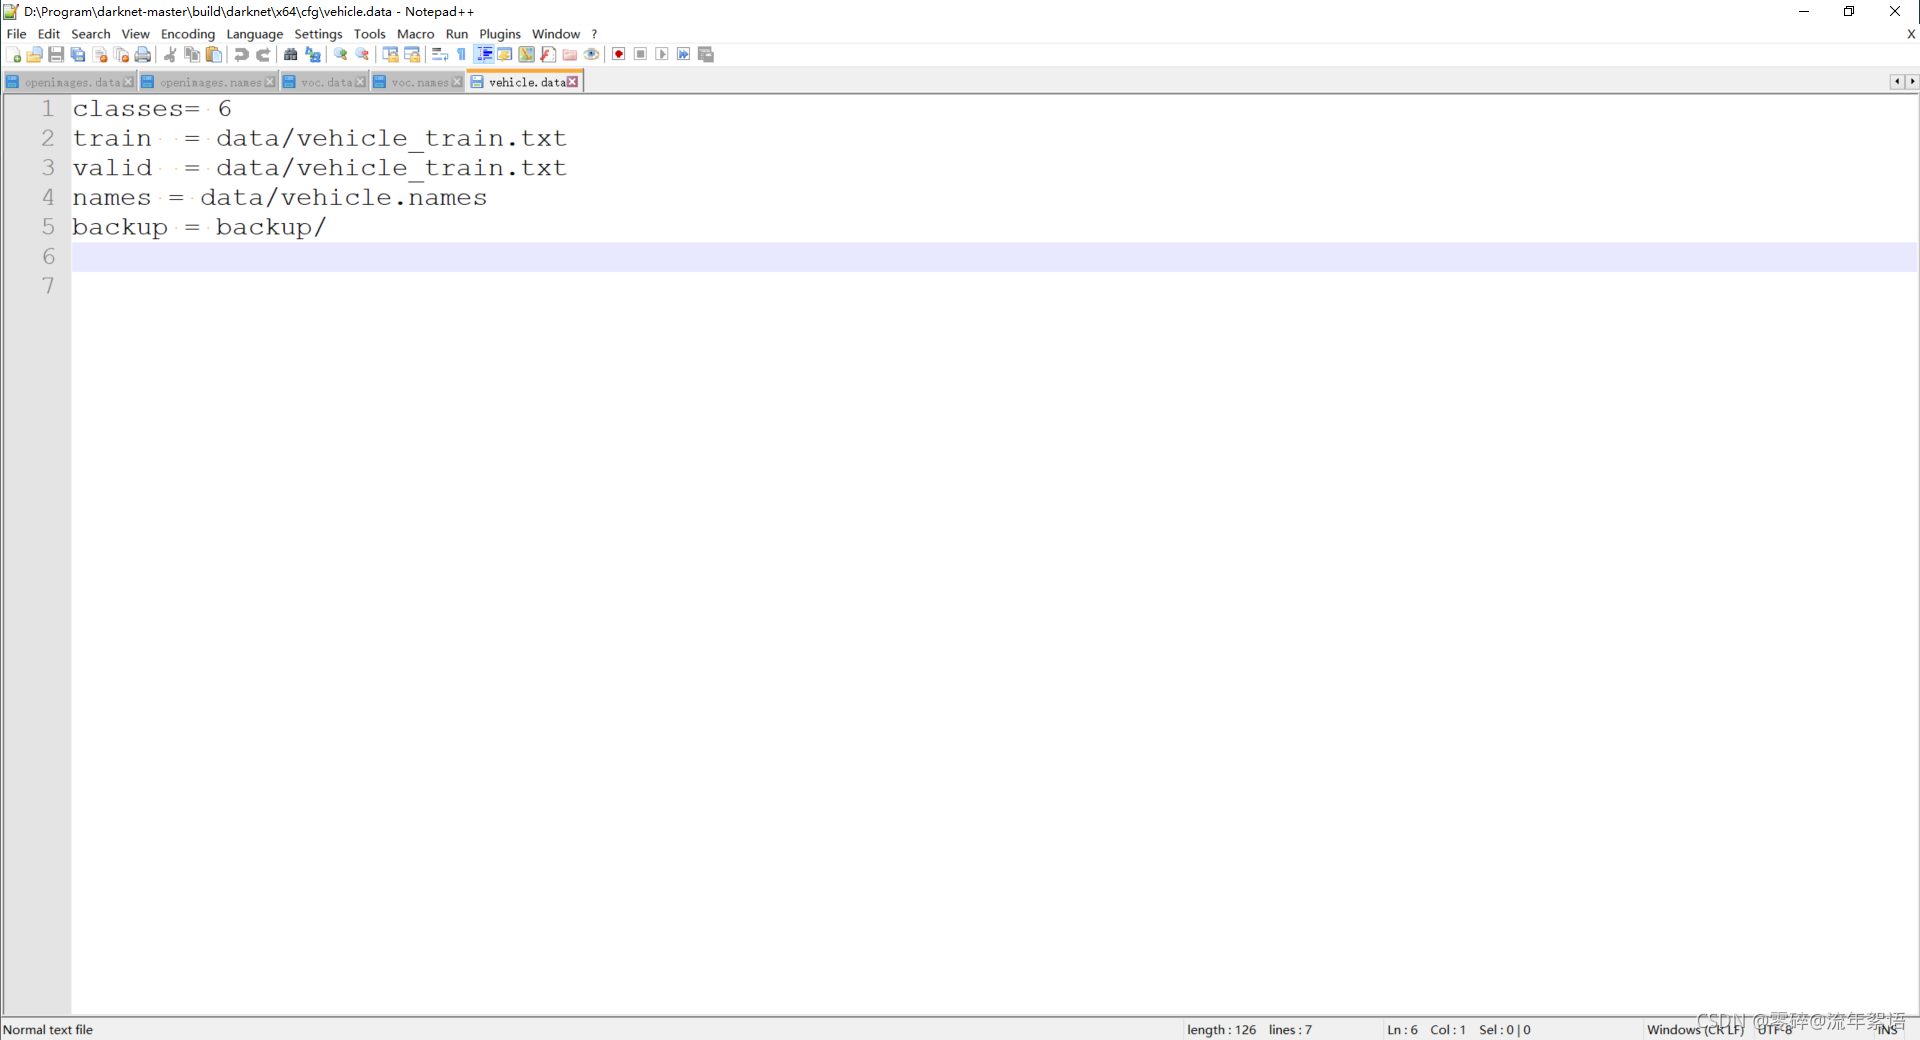The image size is (1920, 1040).
Task: Stop macro recording
Action: coord(641,54)
